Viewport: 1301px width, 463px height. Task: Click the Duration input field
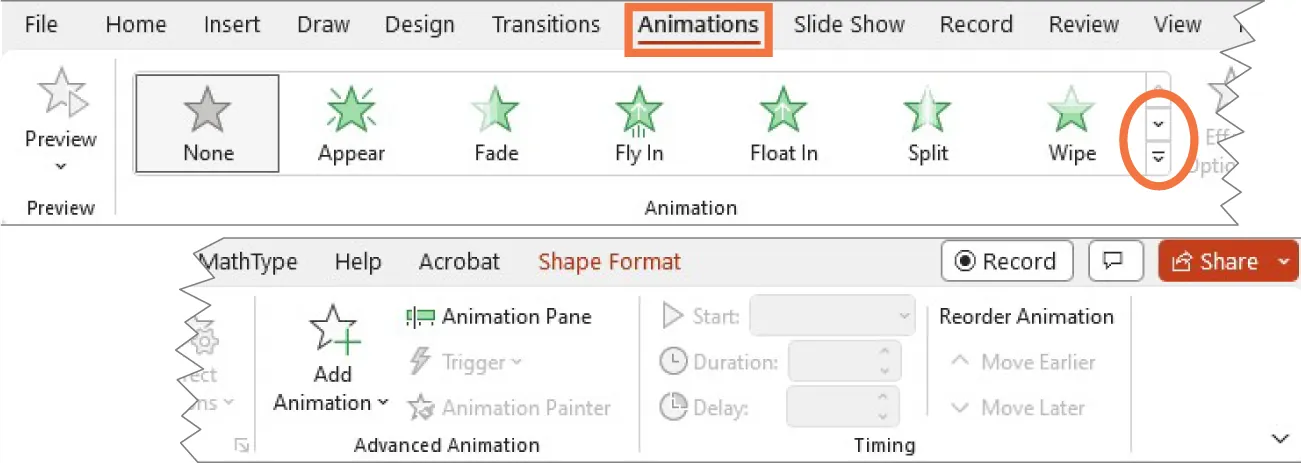(x=832, y=362)
